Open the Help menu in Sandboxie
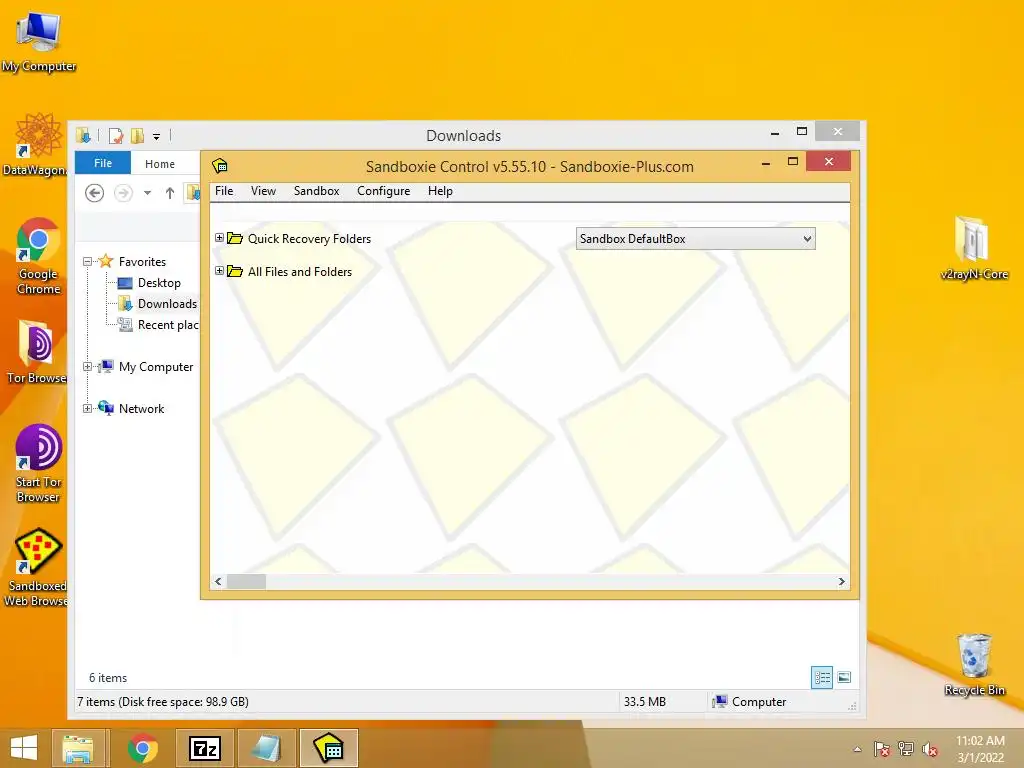The height and width of the screenshot is (768, 1024). (x=440, y=191)
